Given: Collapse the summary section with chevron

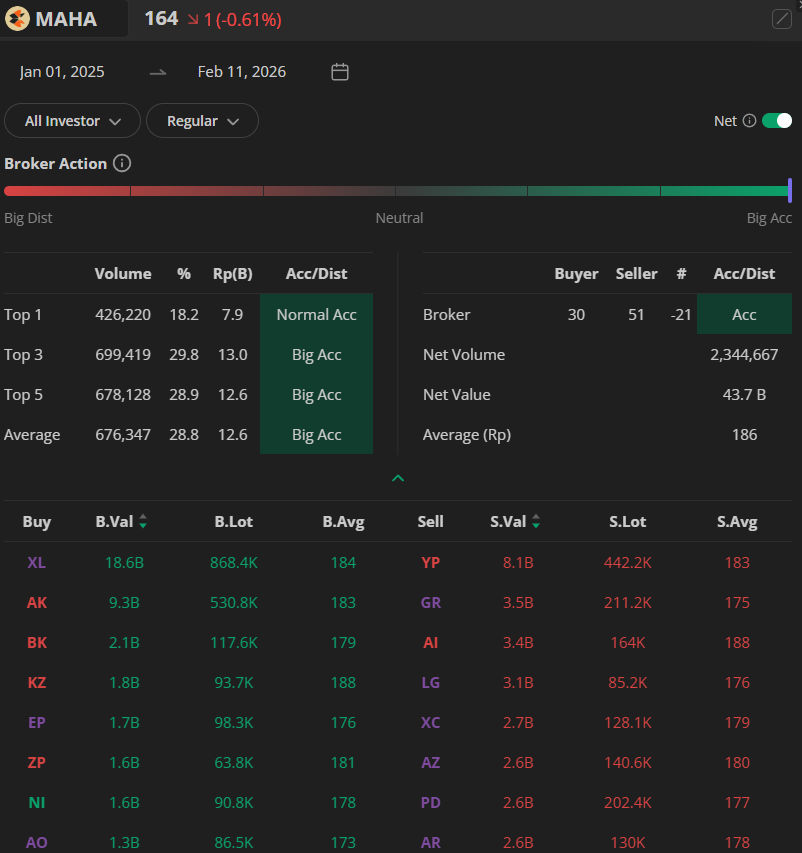Looking at the screenshot, I should point(398,478).
